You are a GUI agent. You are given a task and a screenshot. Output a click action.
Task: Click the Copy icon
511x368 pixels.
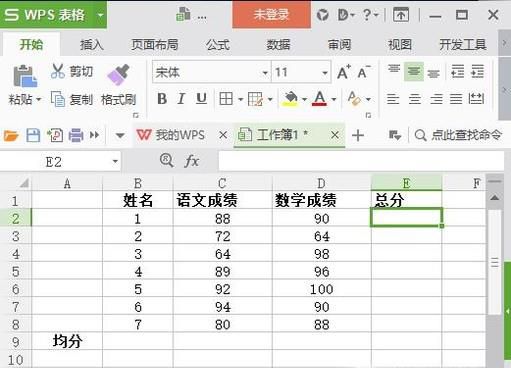pyautogui.click(x=58, y=99)
